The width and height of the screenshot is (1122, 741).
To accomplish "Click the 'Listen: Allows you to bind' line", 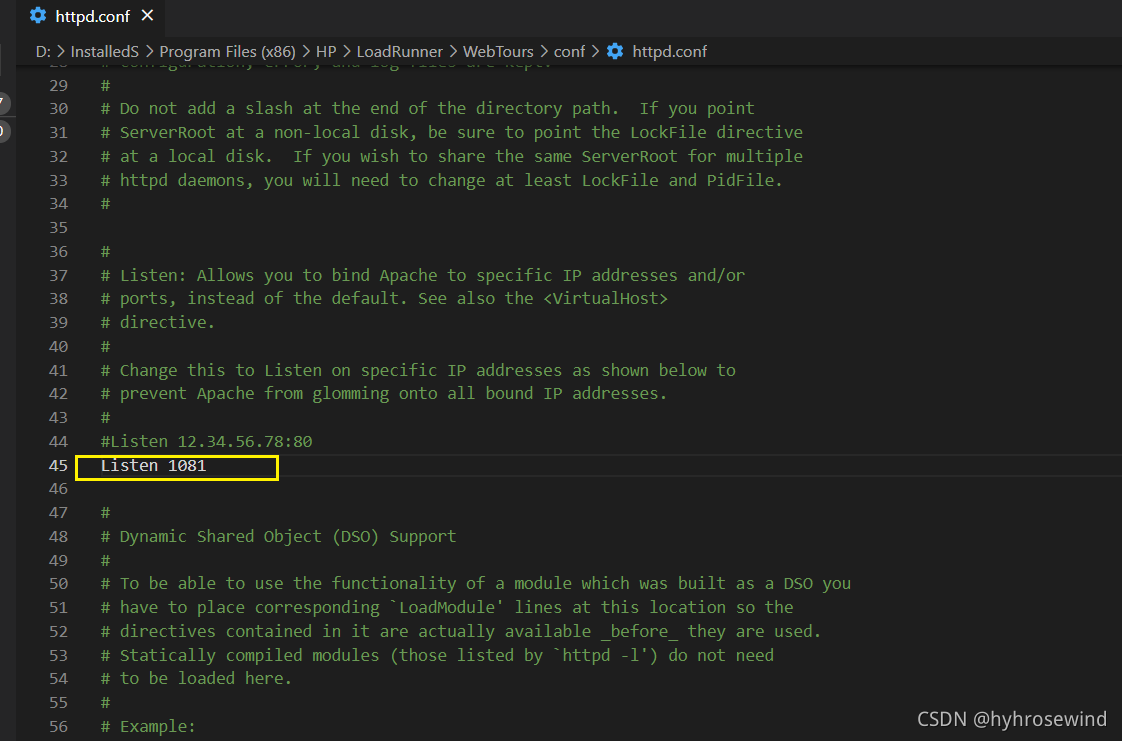I will point(422,275).
